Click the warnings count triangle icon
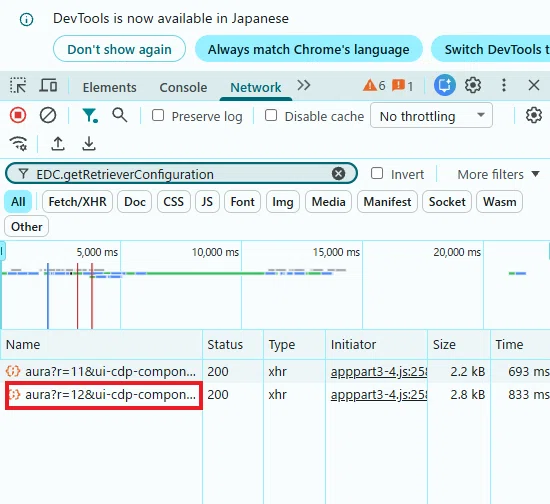The width and height of the screenshot is (550, 504). [369, 85]
